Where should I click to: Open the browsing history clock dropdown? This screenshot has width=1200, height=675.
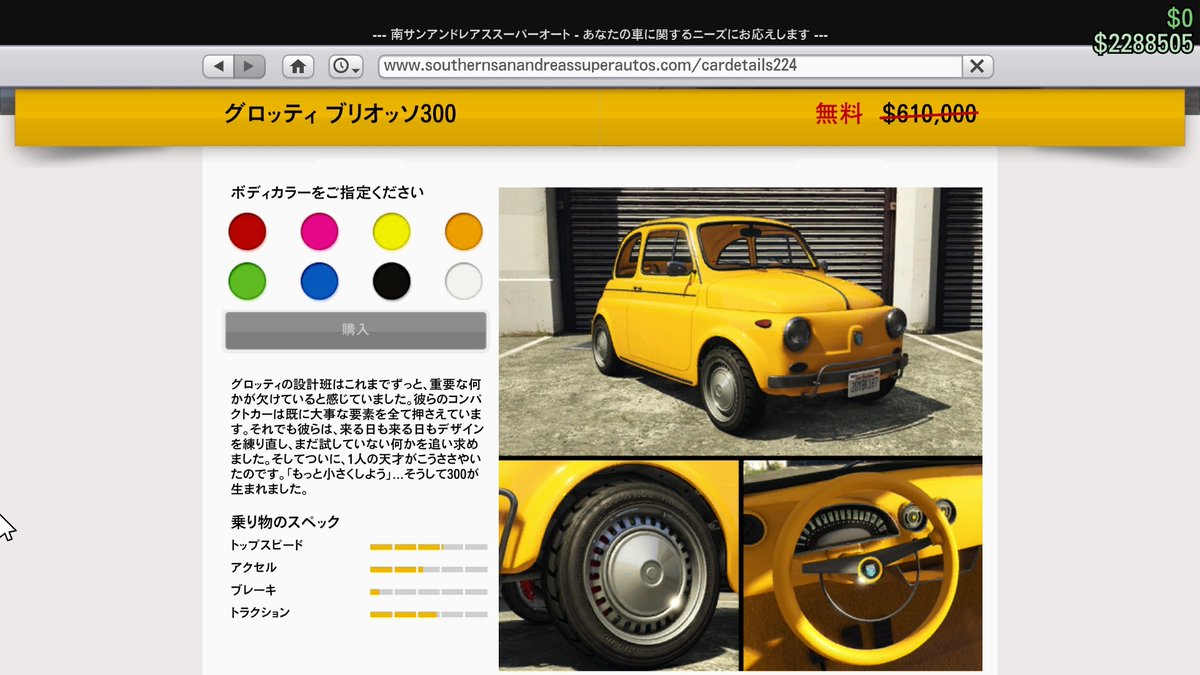tap(346, 66)
